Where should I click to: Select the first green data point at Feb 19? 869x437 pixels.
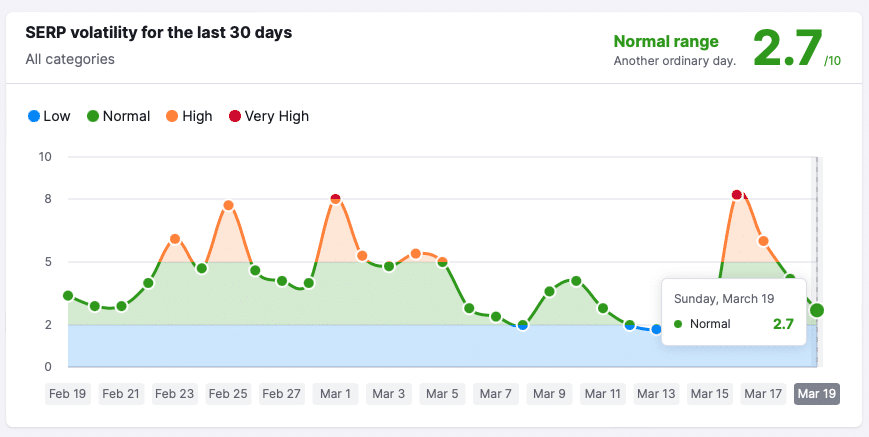tap(68, 295)
